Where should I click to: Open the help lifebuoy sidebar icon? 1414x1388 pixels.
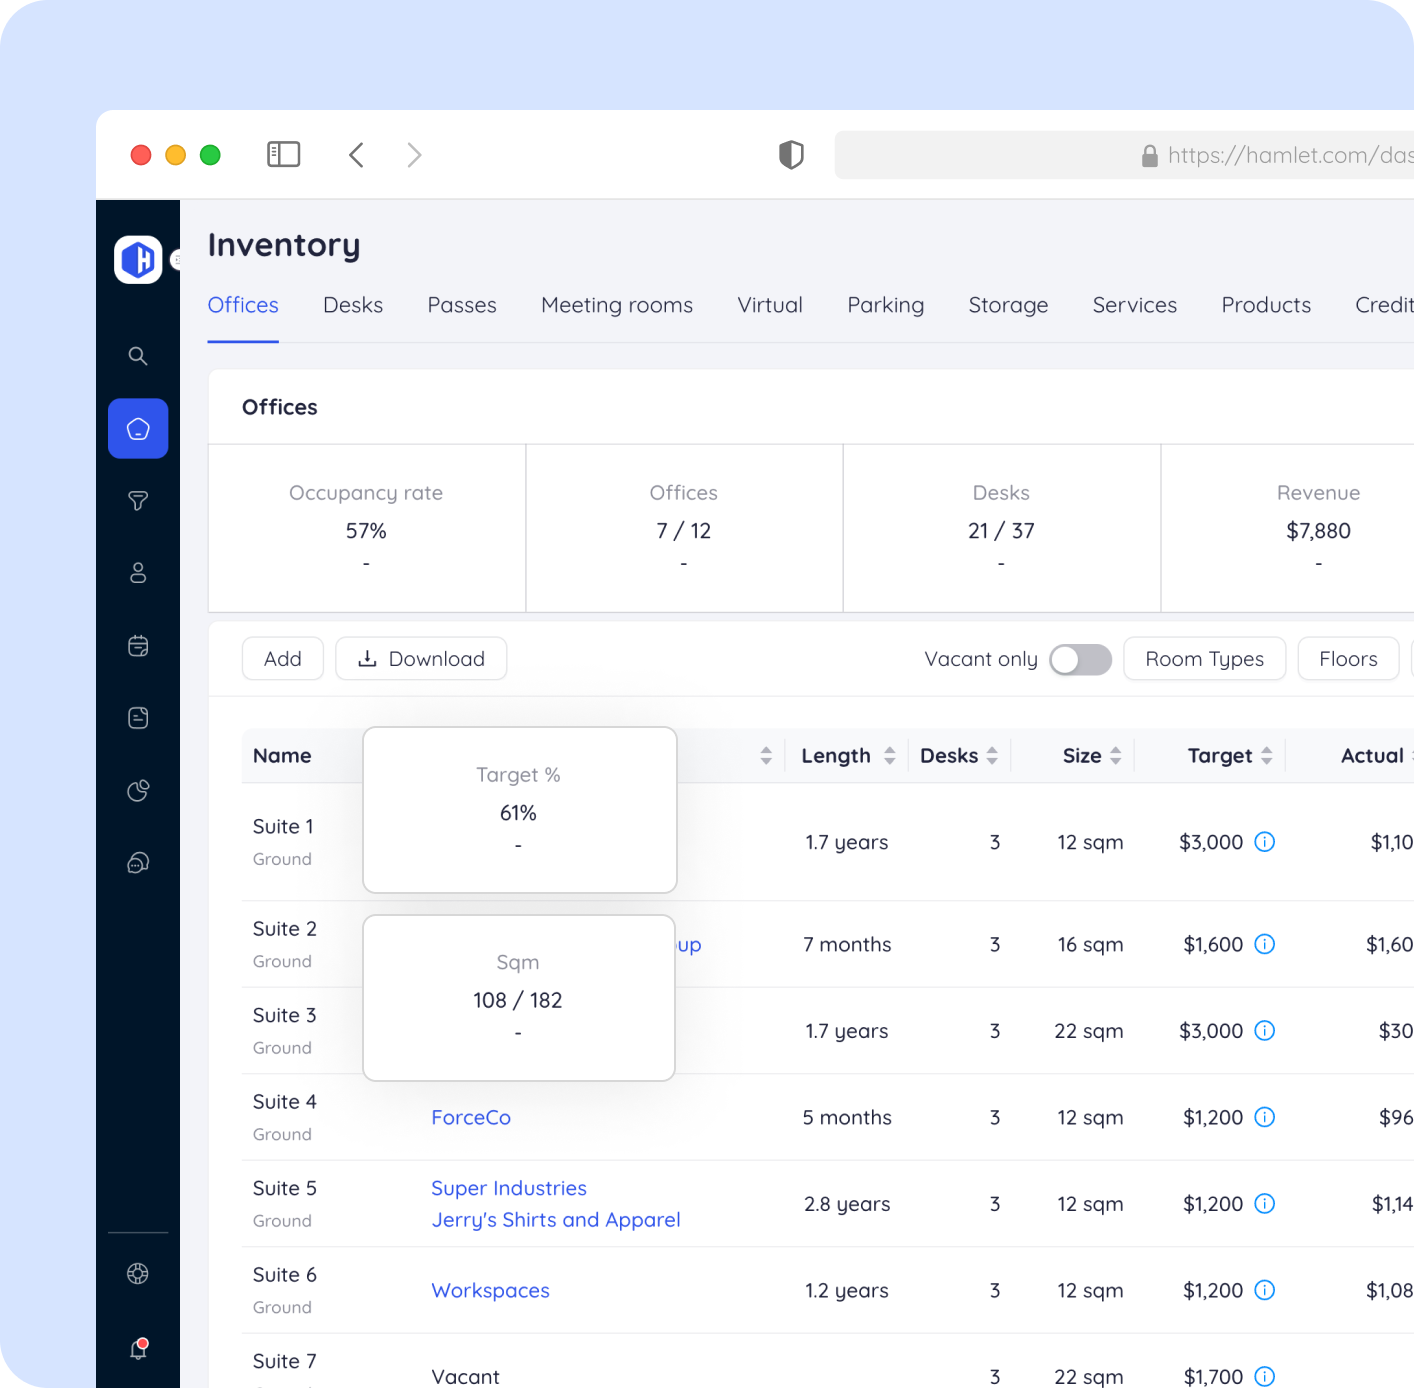pyautogui.click(x=138, y=1274)
